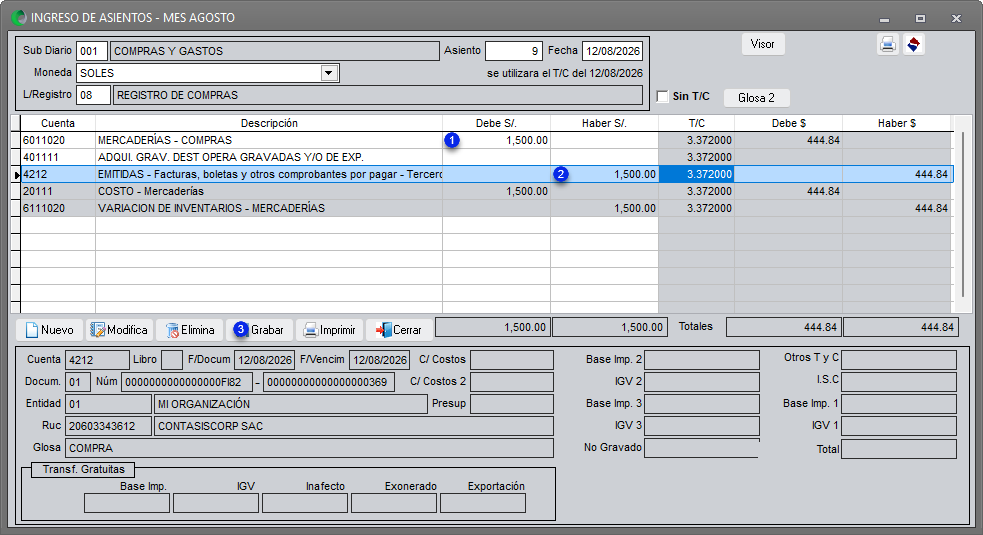Click description COSTO - Mercaderías
The height and width of the screenshot is (535, 983).
150,191
